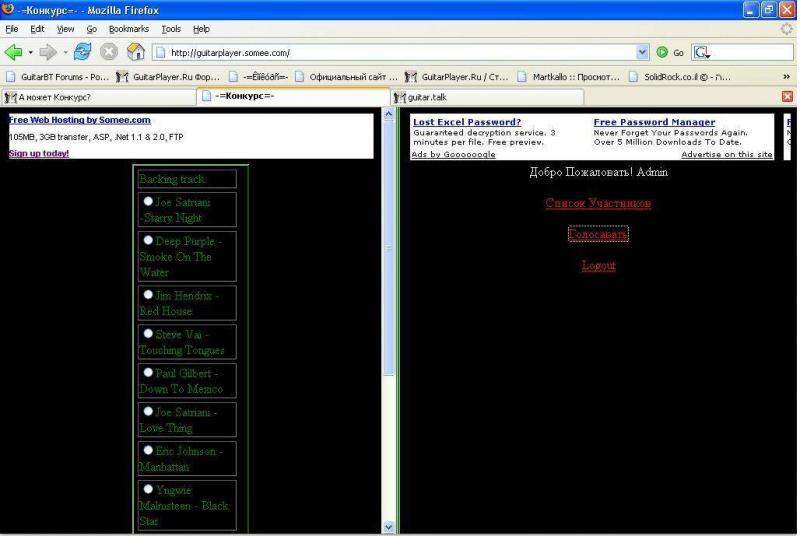Open the Bookmarks menu
This screenshot has width=800, height=536.
point(128,29)
